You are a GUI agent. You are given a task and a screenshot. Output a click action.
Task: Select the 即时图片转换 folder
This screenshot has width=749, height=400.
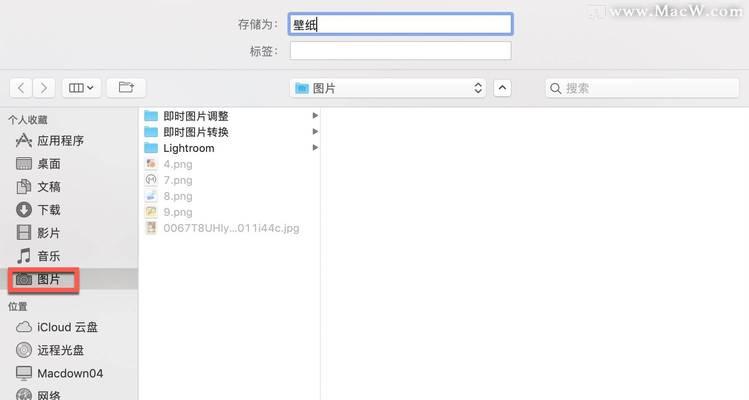tap(231, 132)
